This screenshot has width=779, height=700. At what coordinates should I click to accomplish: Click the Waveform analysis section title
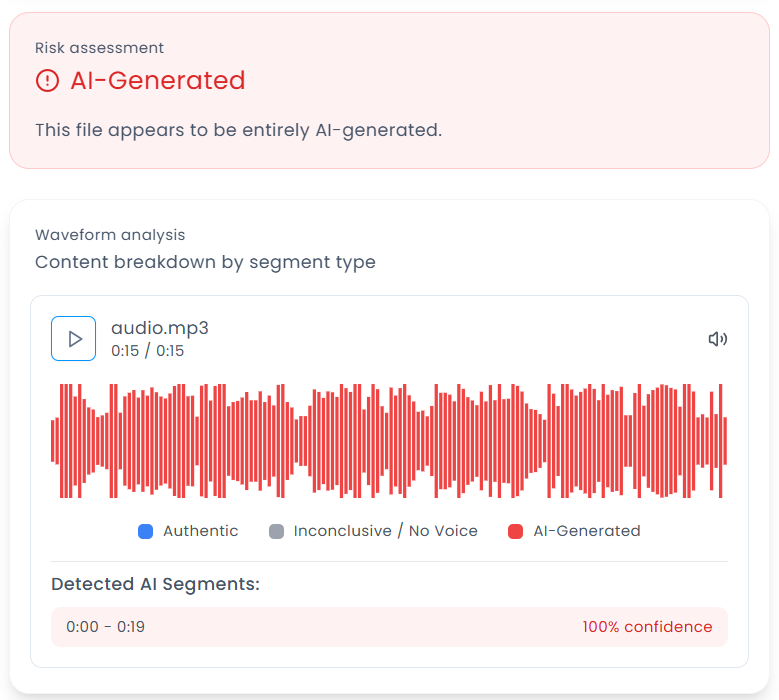110,235
